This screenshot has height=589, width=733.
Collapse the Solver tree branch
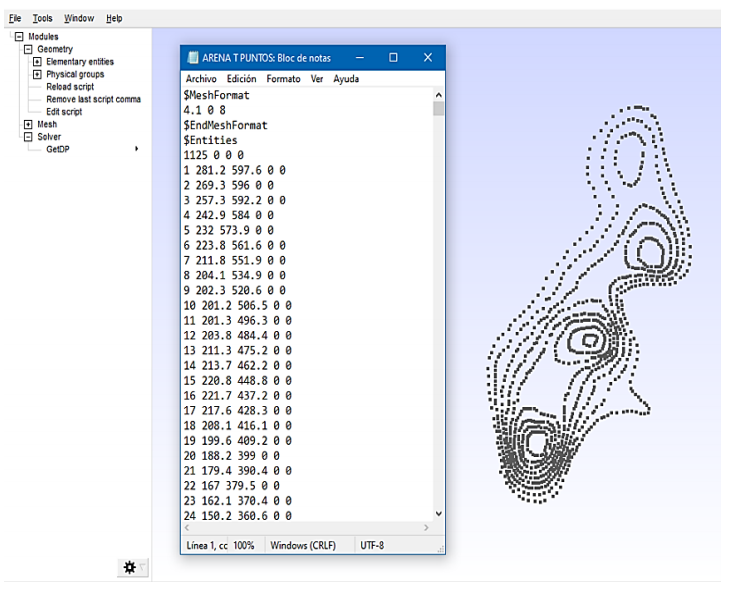point(28,136)
